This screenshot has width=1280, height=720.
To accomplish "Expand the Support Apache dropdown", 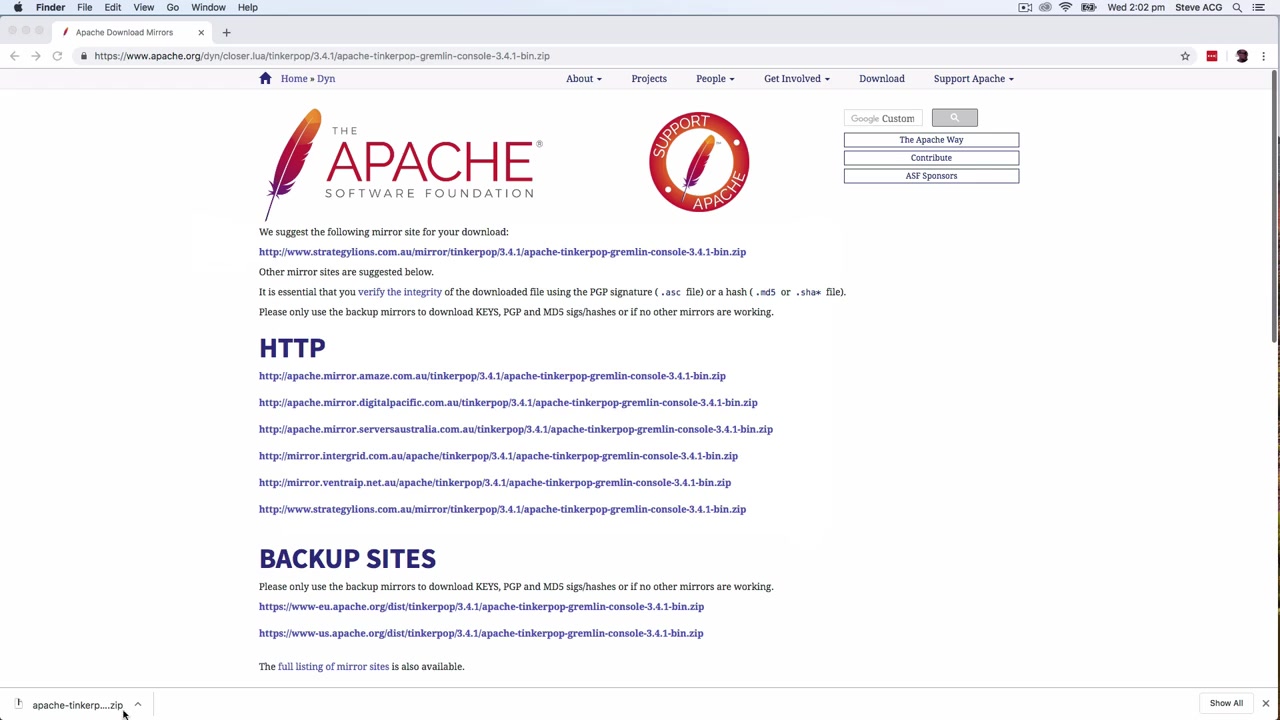I will coord(974,78).
